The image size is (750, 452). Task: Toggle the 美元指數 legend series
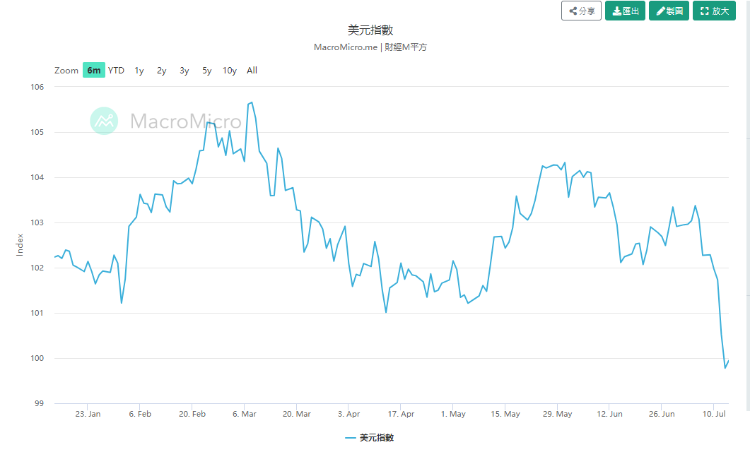[369, 438]
